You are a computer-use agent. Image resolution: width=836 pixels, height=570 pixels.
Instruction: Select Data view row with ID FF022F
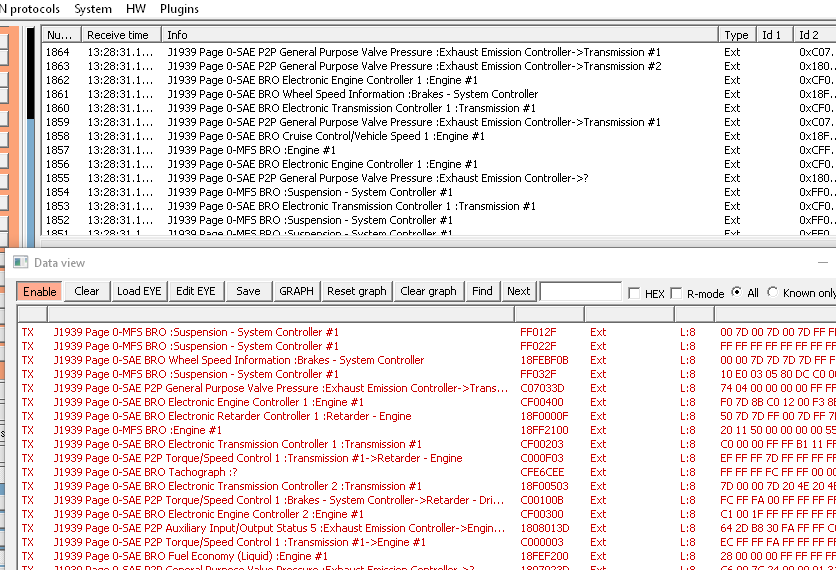tap(427, 346)
